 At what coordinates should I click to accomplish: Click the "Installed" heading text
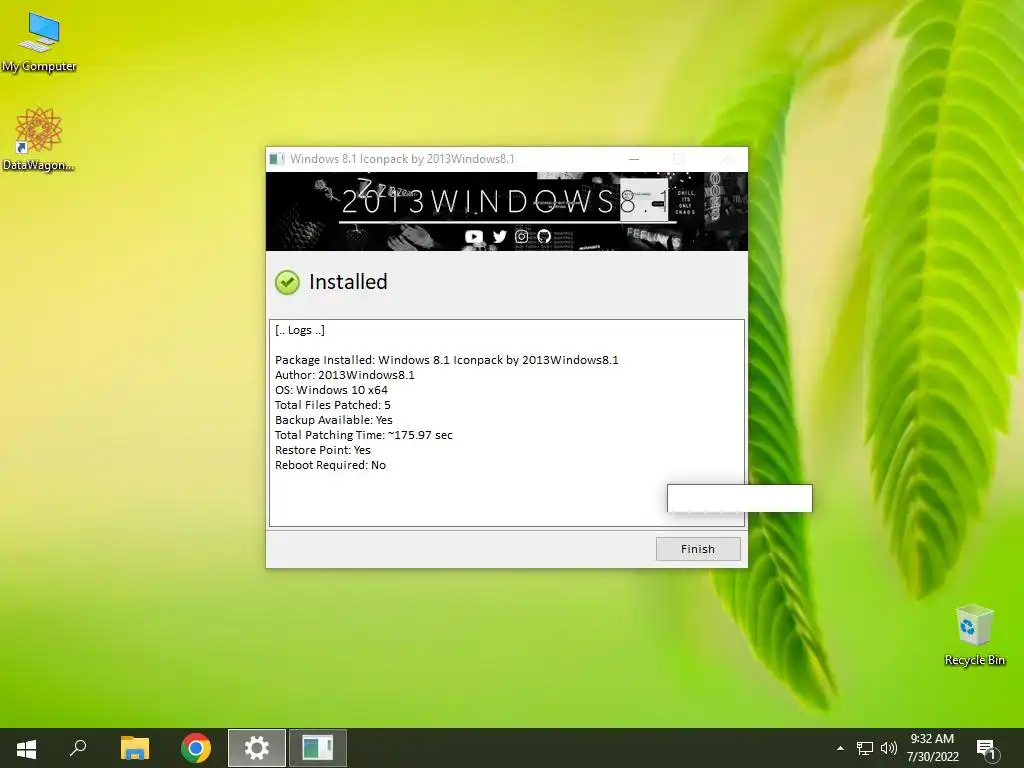coord(348,282)
